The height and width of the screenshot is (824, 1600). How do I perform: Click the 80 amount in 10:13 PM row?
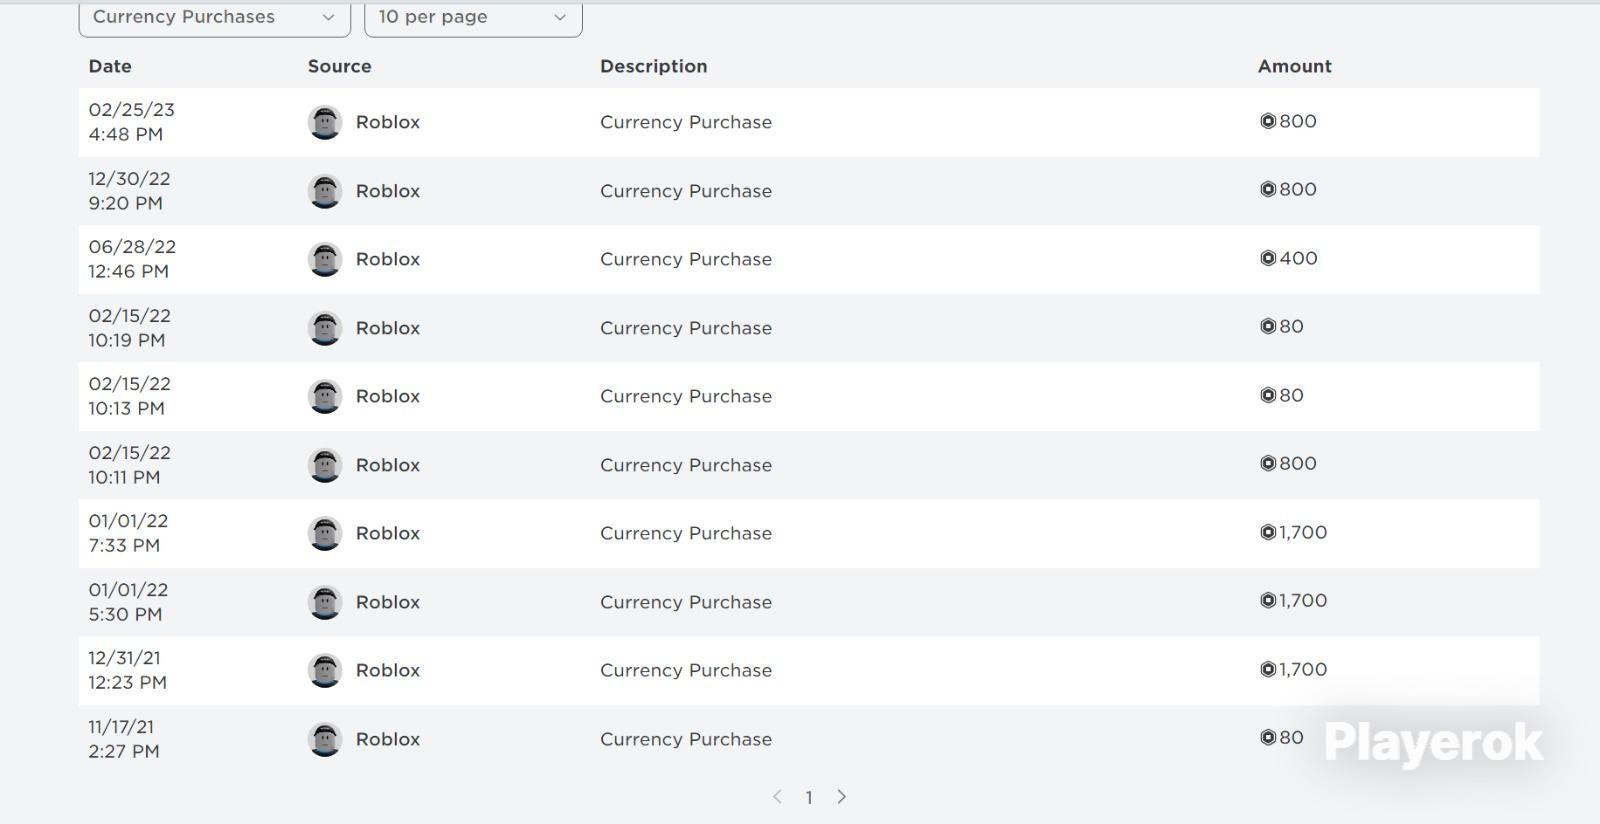[1291, 395]
